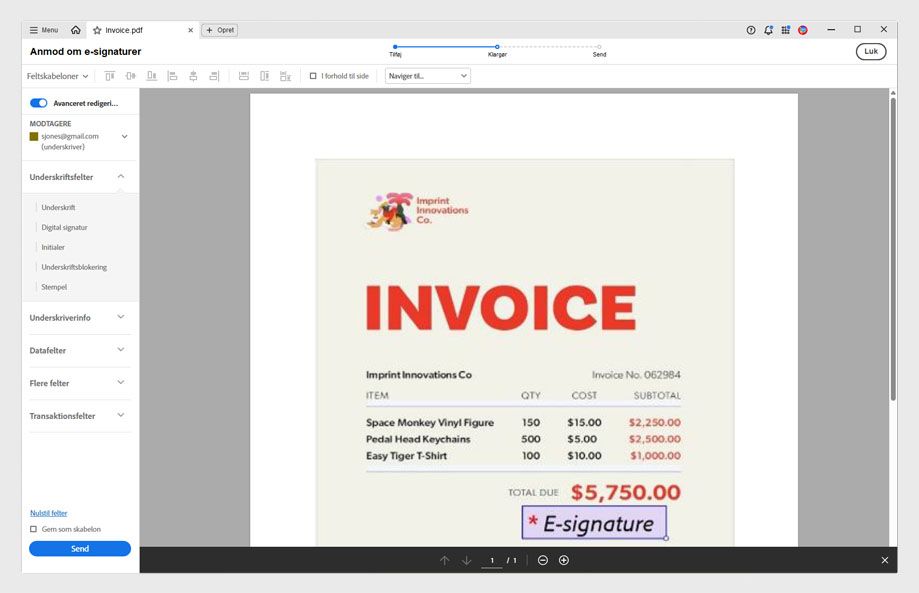
Task: Align fields horizontal center icon
Action: [193, 76]
